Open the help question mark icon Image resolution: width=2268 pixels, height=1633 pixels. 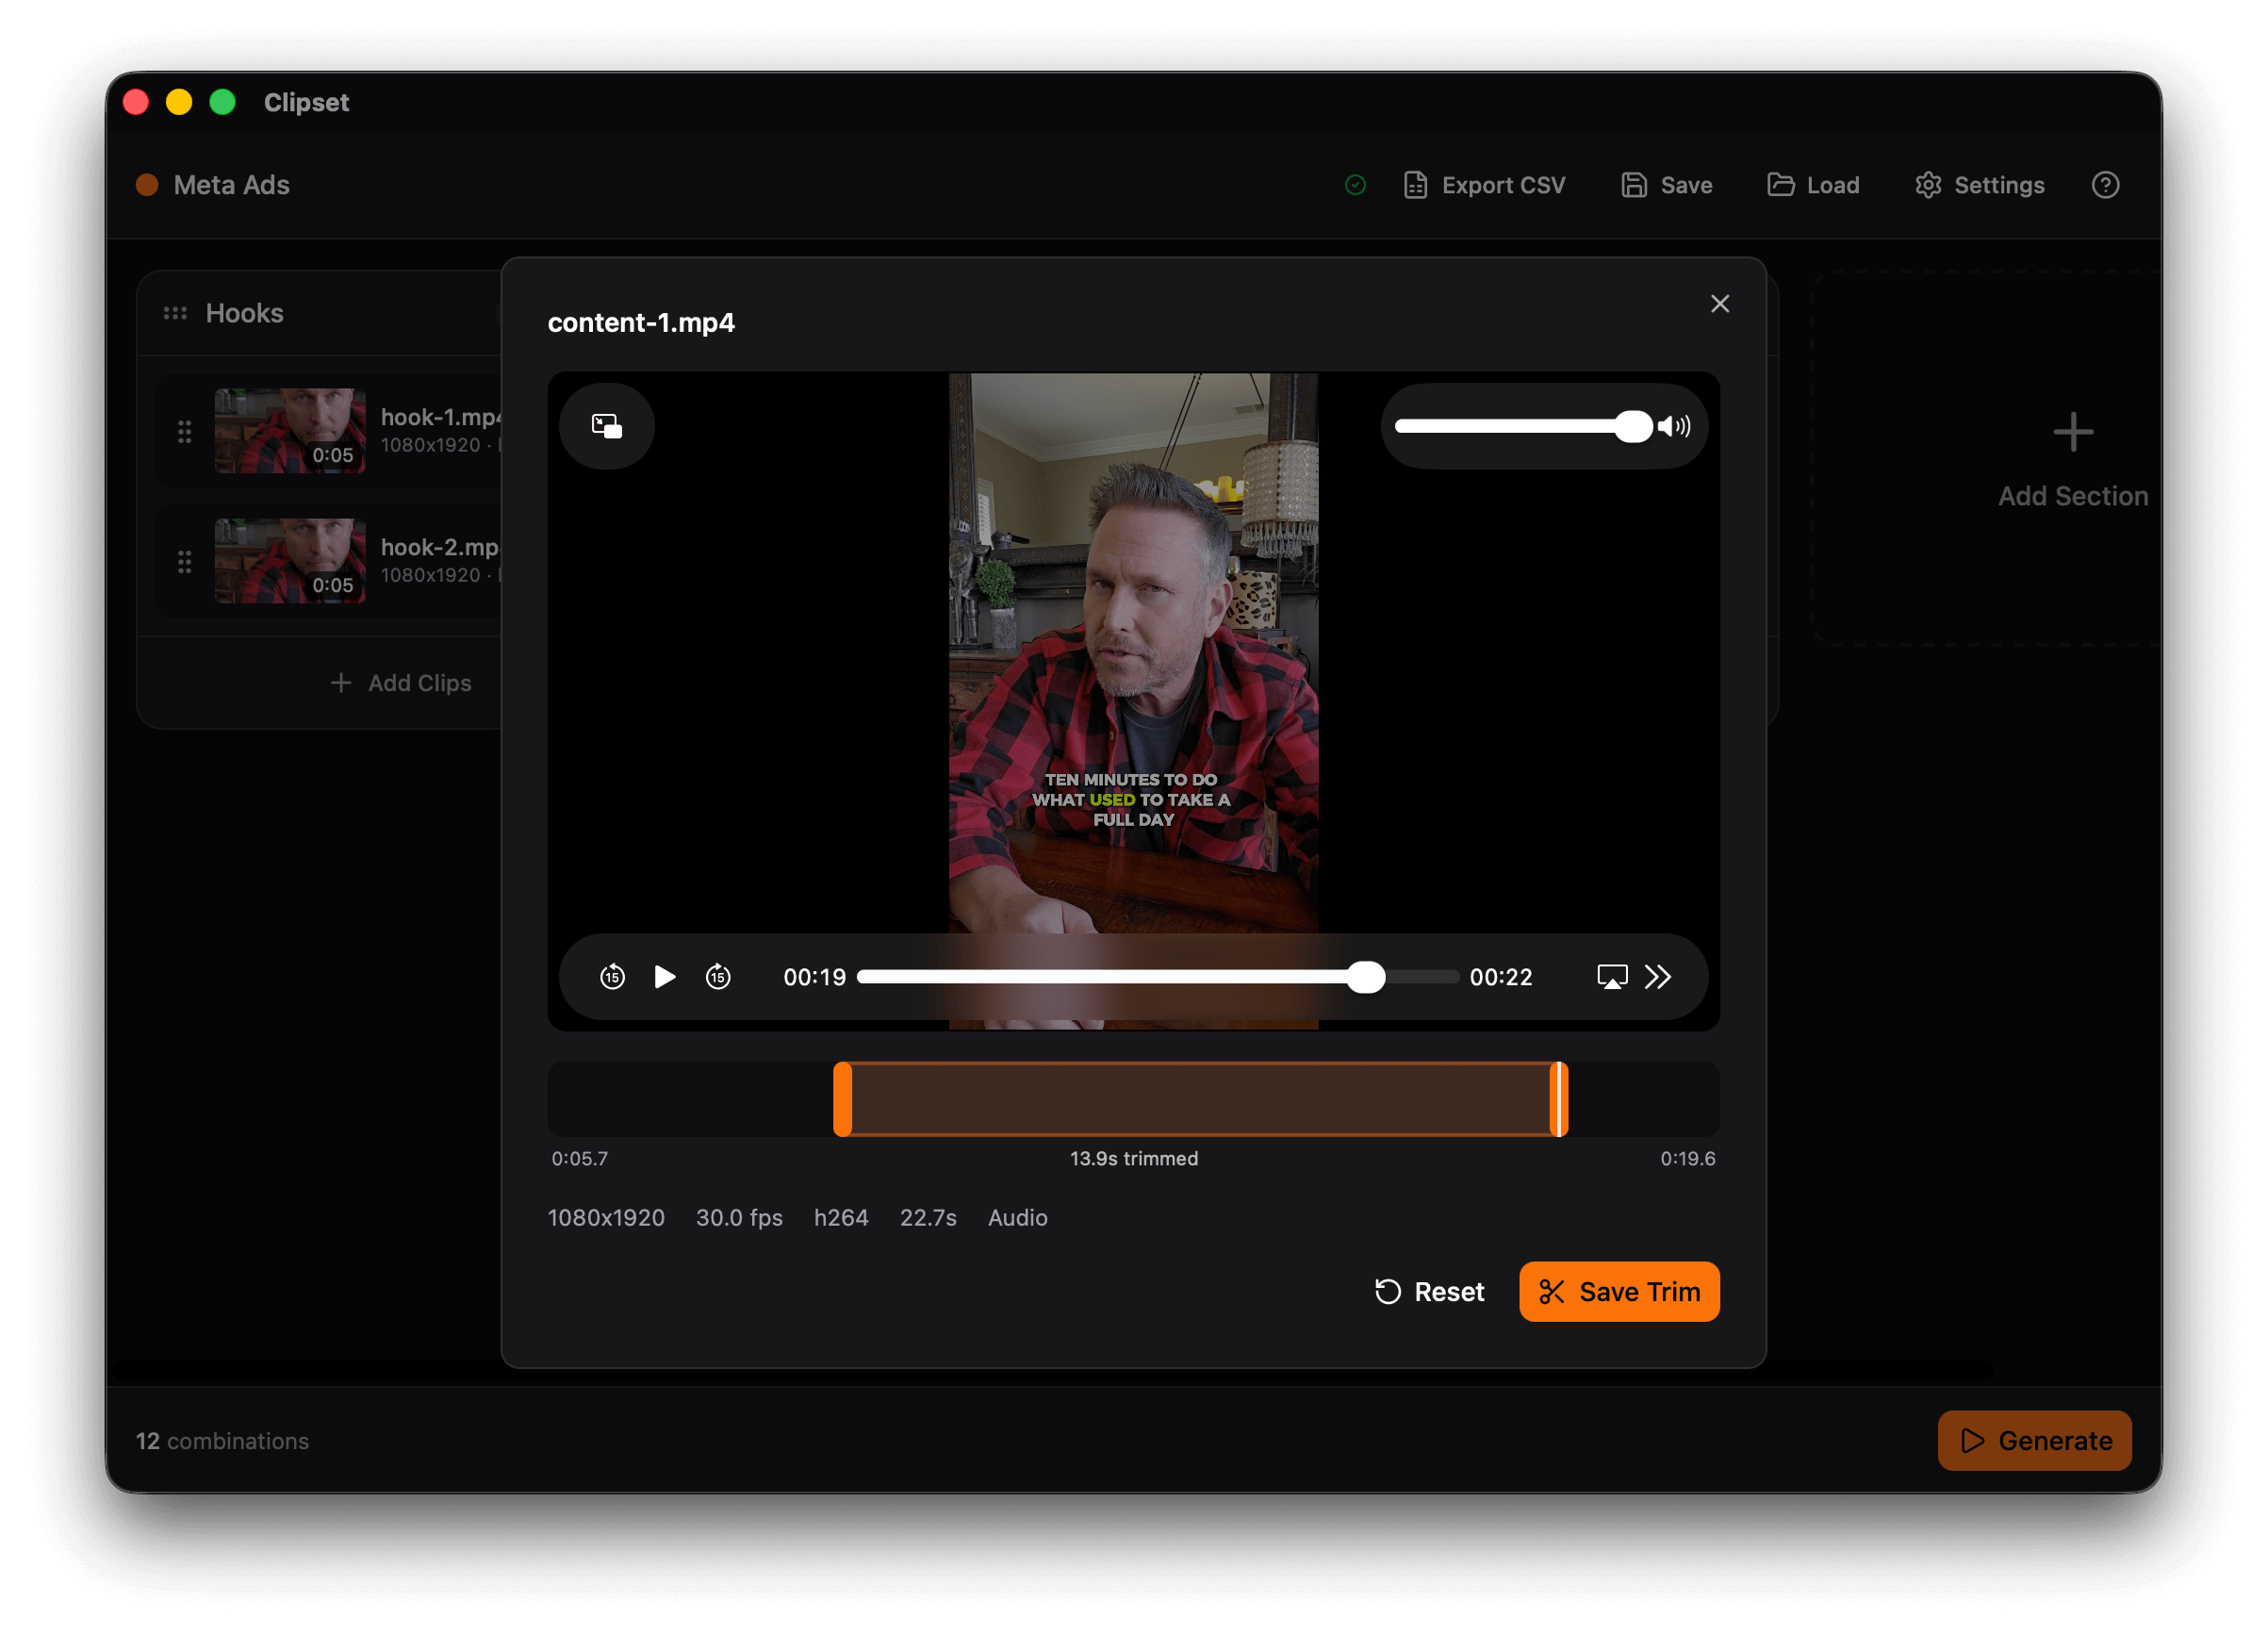click(2105, 185)
